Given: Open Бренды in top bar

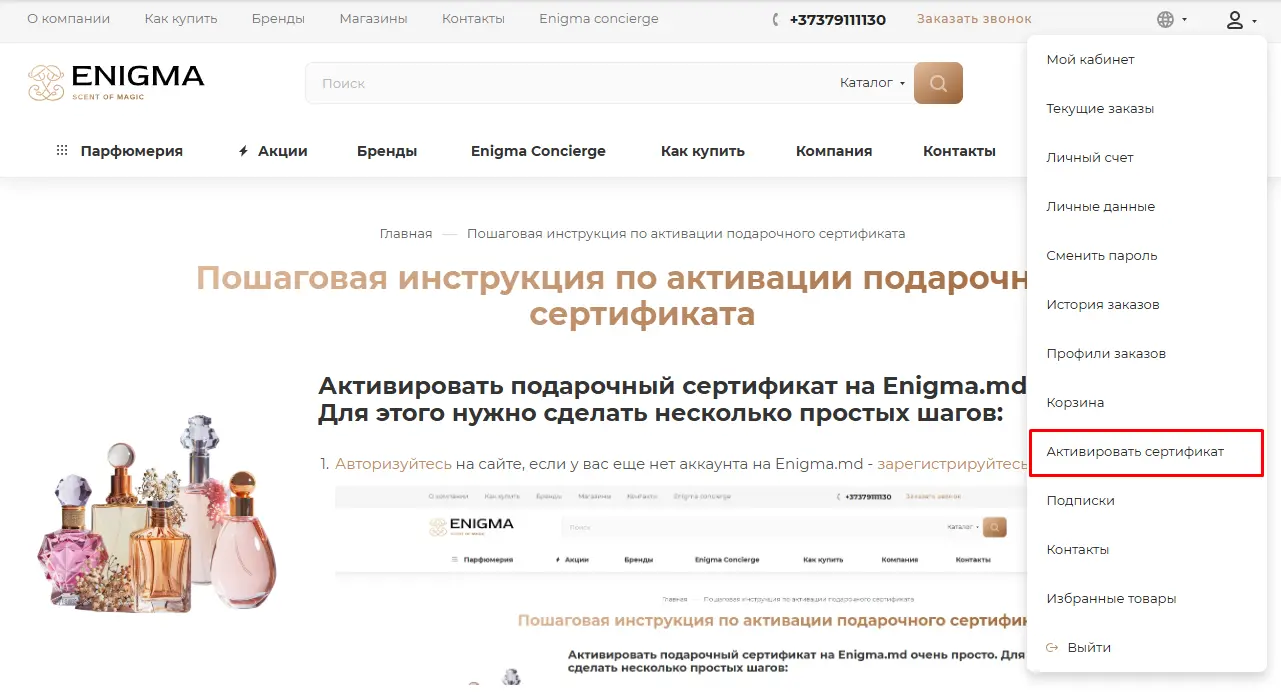Looking at the screenshot, I should 278,19.
